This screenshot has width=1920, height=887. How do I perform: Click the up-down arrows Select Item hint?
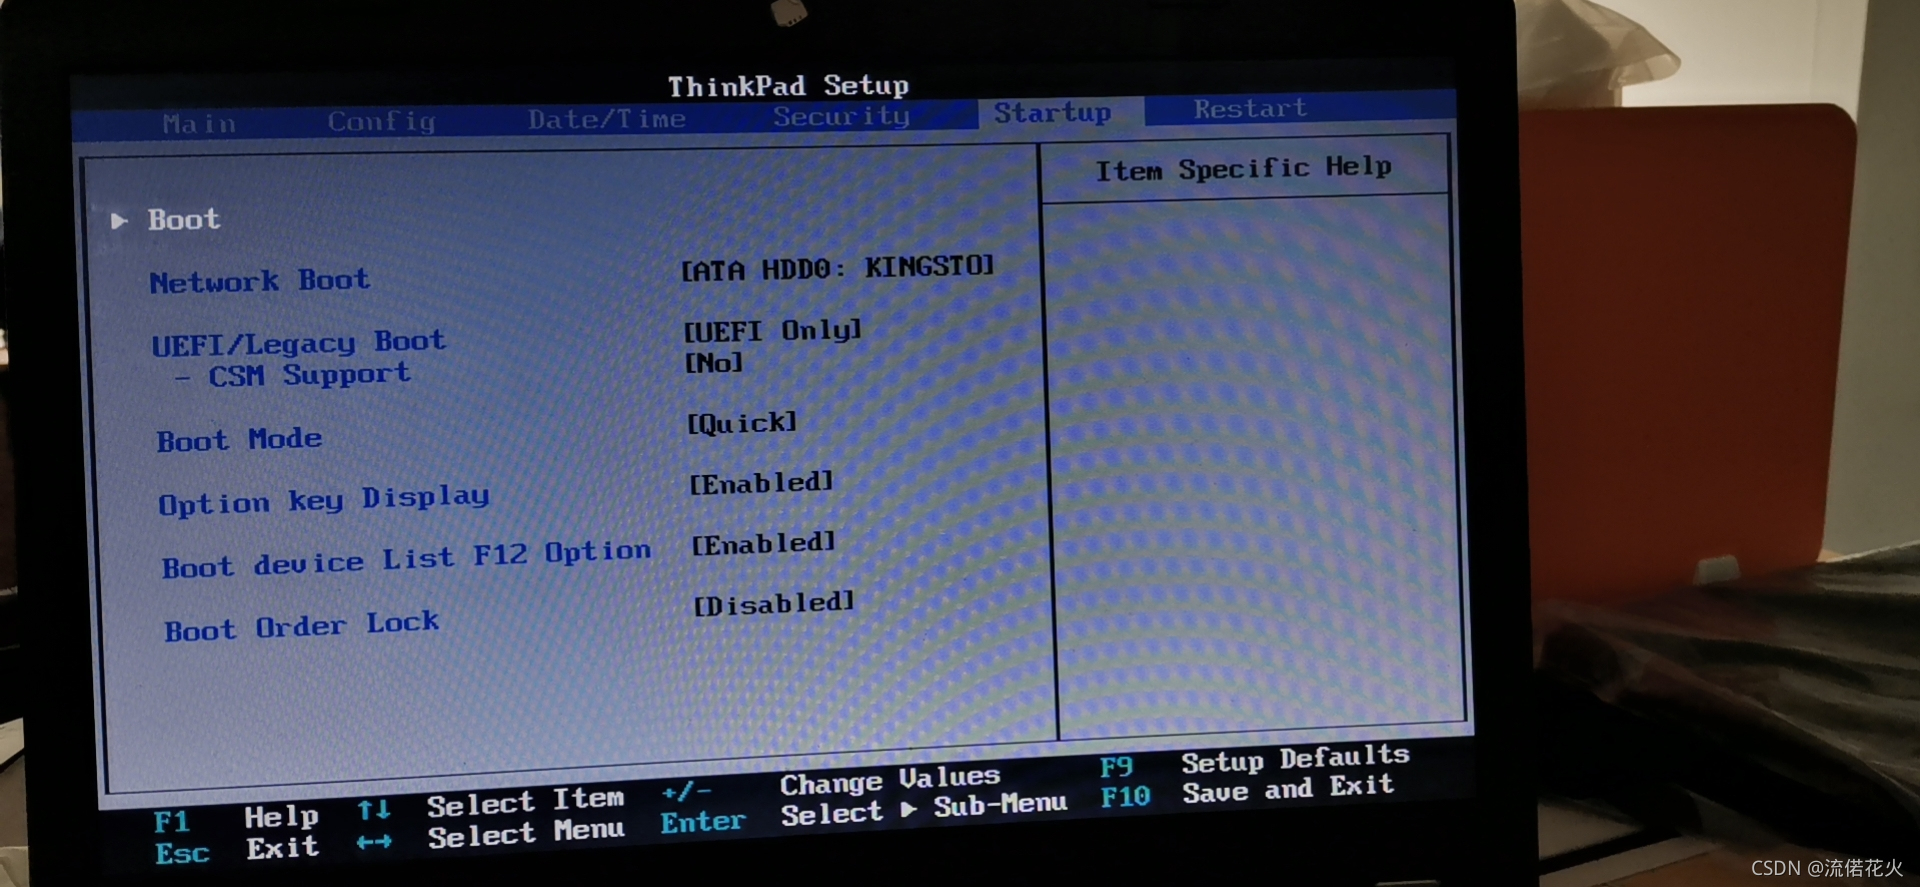coord(491,803)
